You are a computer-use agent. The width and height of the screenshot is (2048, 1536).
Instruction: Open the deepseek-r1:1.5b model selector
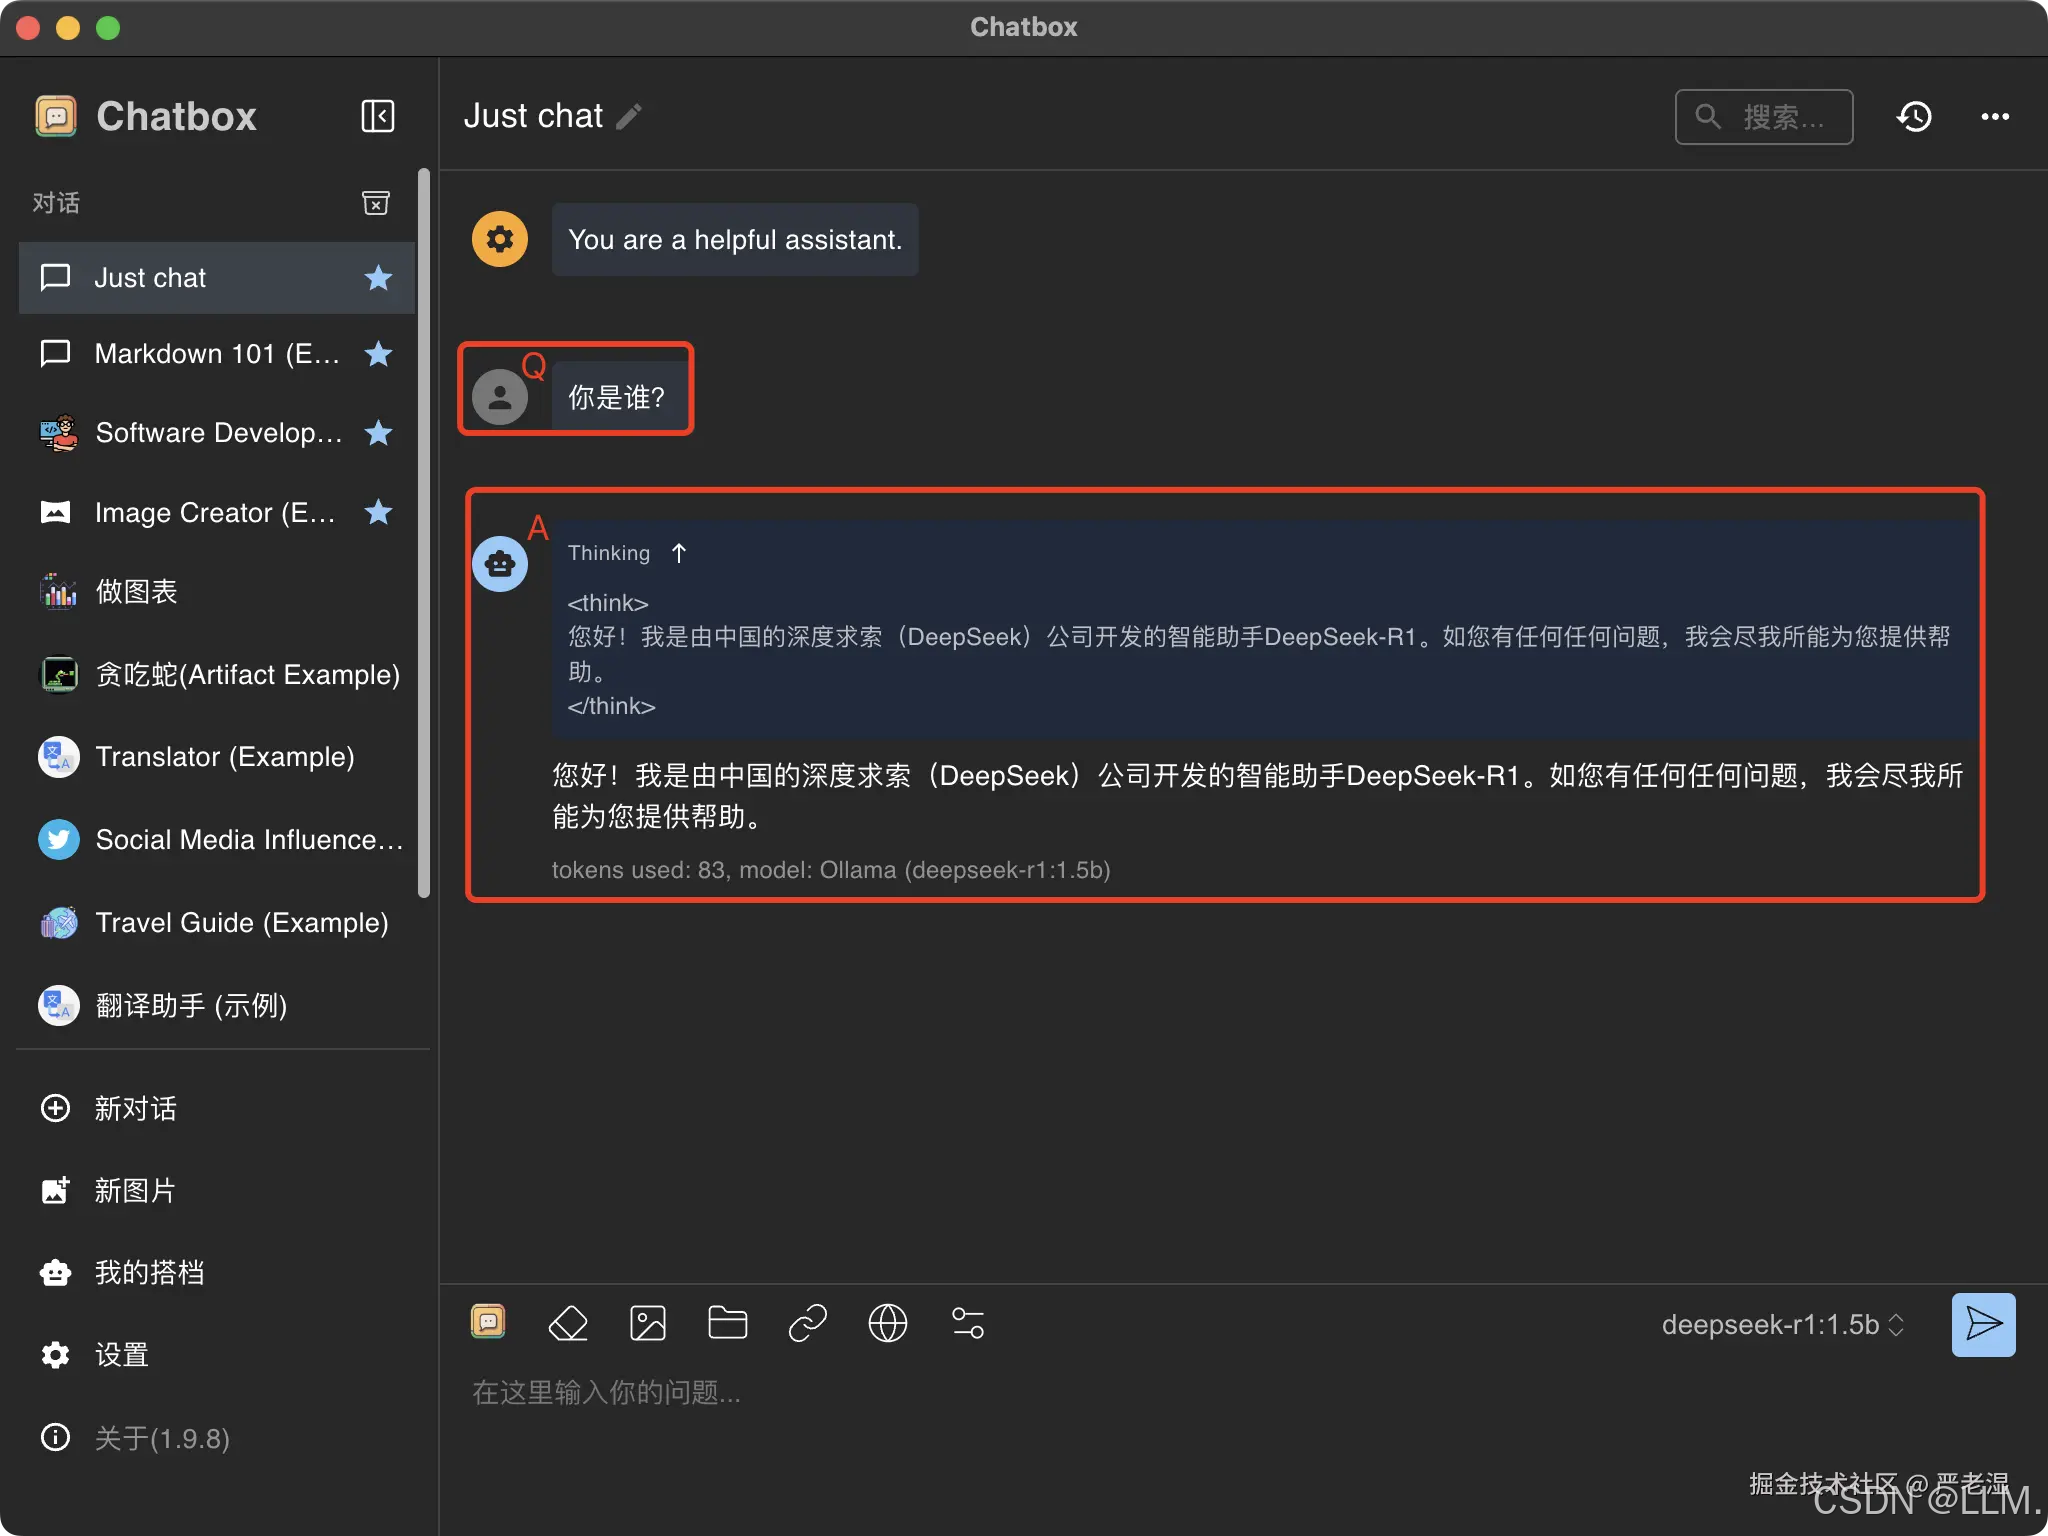(1782, 1325)
